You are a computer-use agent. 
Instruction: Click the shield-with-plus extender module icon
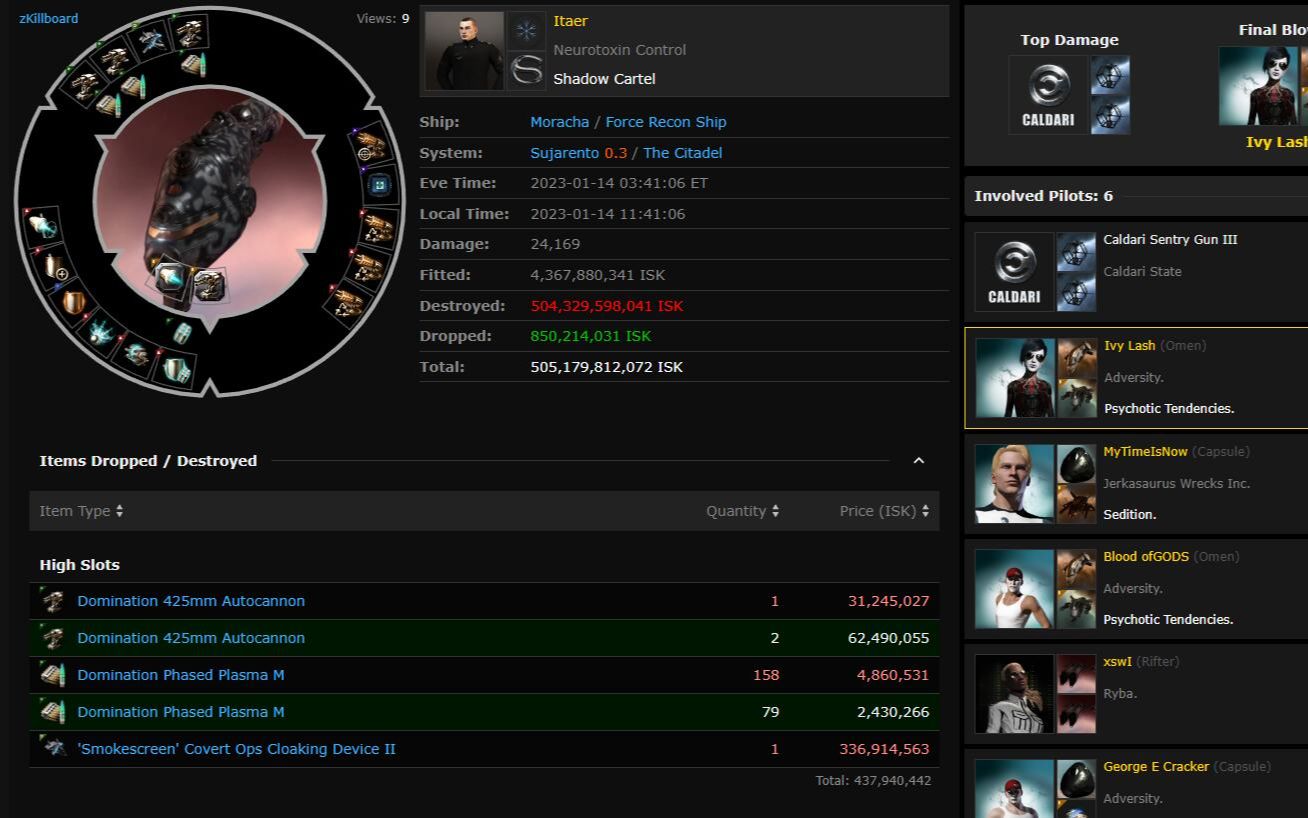[x=55, y=267]
